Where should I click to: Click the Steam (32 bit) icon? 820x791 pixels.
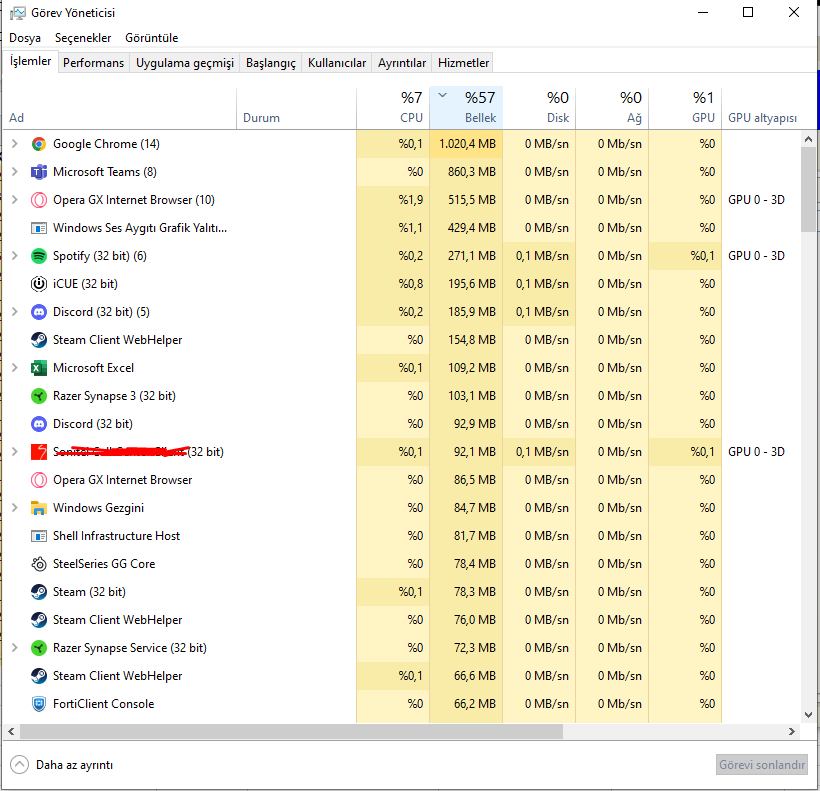[x=39, y=592]
